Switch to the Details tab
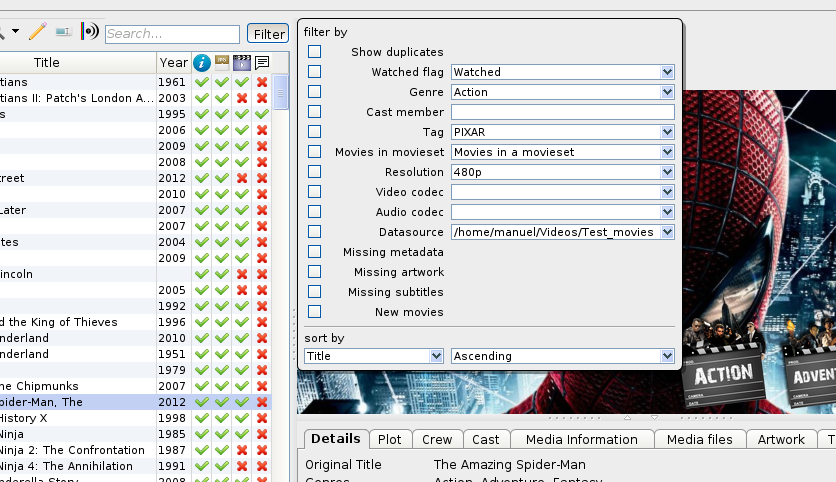This screenshot has width=836, height=482. (x=336, y=439)
